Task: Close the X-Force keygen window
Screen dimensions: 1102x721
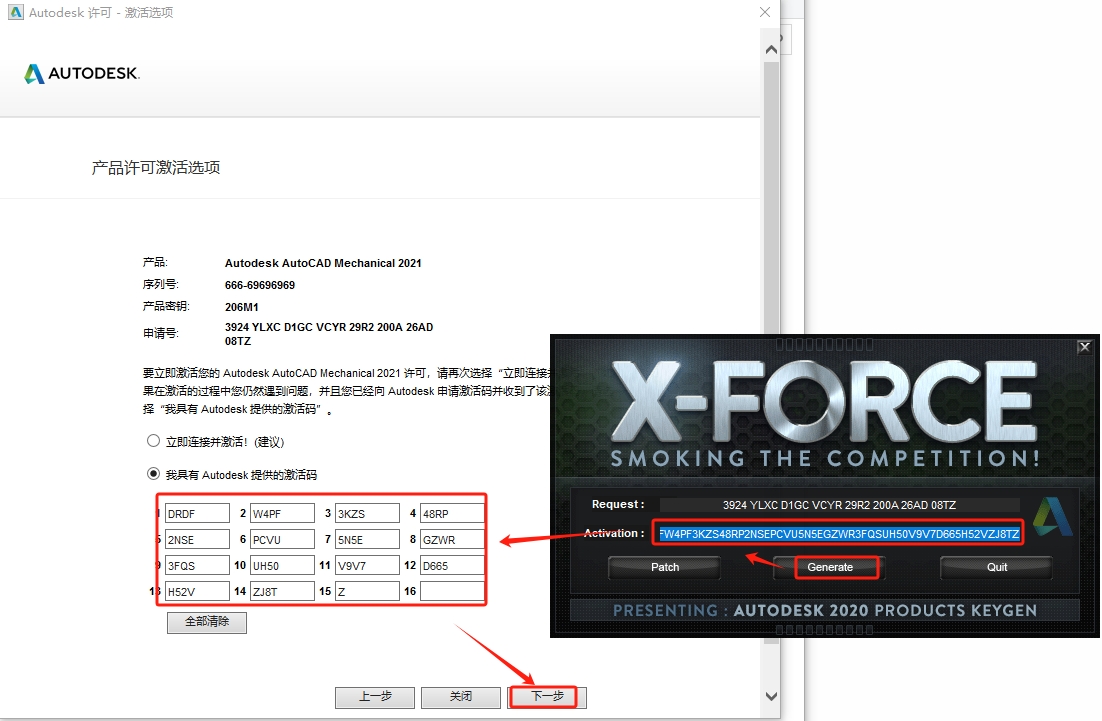Action: (x=1084, y=346)
